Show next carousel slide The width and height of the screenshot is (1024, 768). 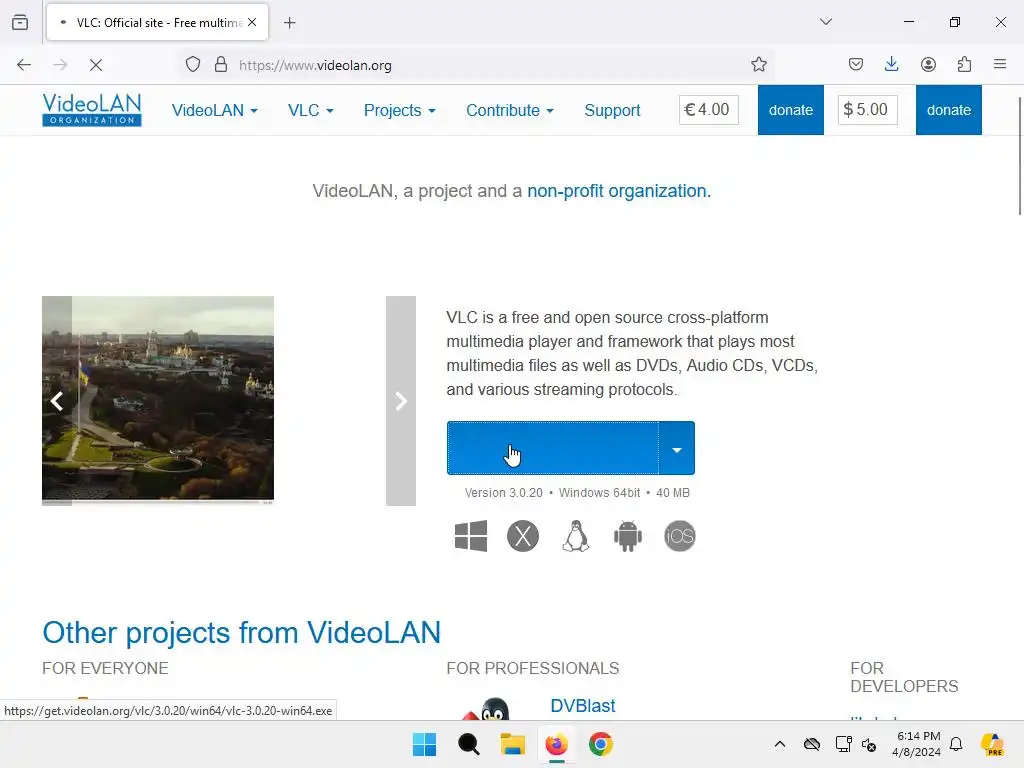pos(401,401)
